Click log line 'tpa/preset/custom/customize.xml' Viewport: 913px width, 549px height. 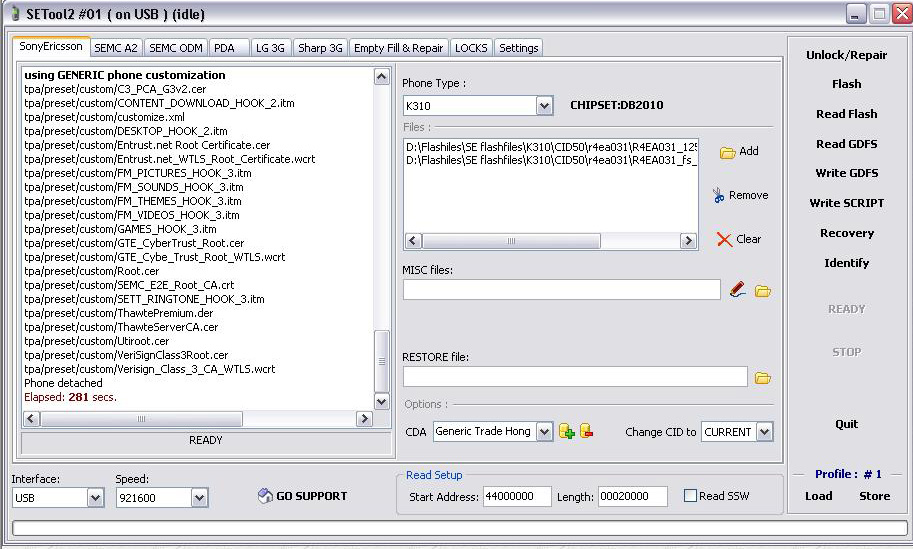(x=104, y=117)
